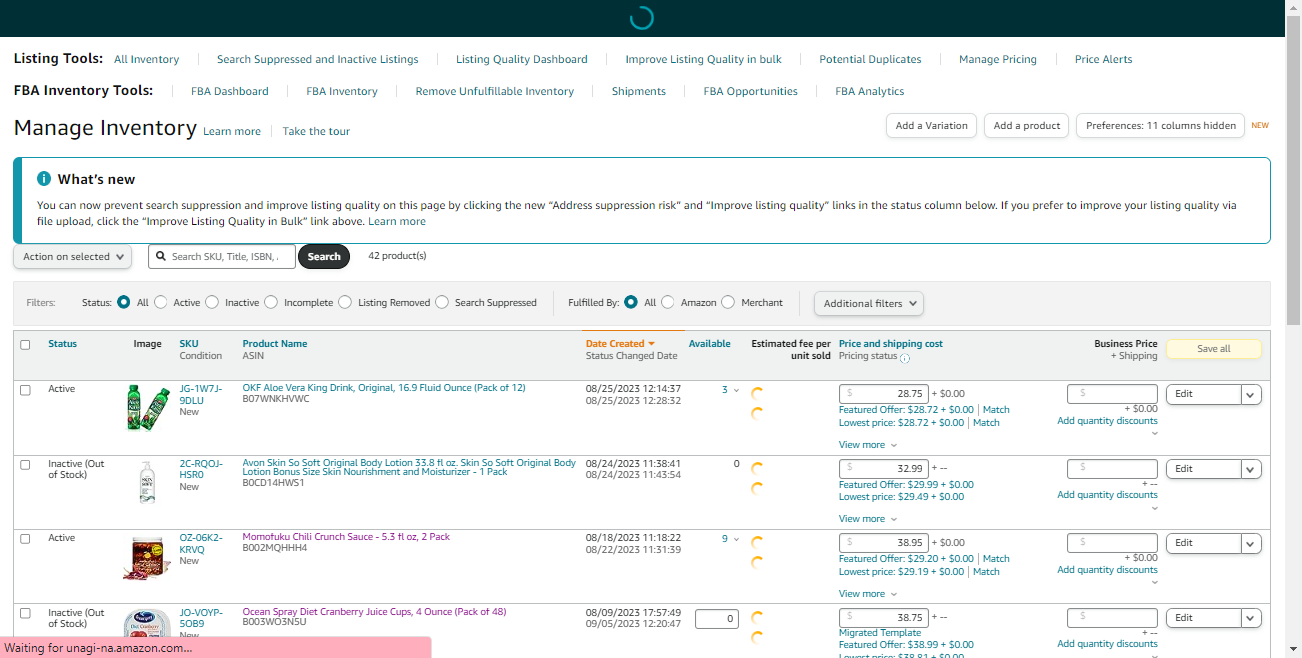Tick the checkbox for Momofuku Chili Crunch row
The width and height of the screenshot is (1302, 658).
coord(26,538)
